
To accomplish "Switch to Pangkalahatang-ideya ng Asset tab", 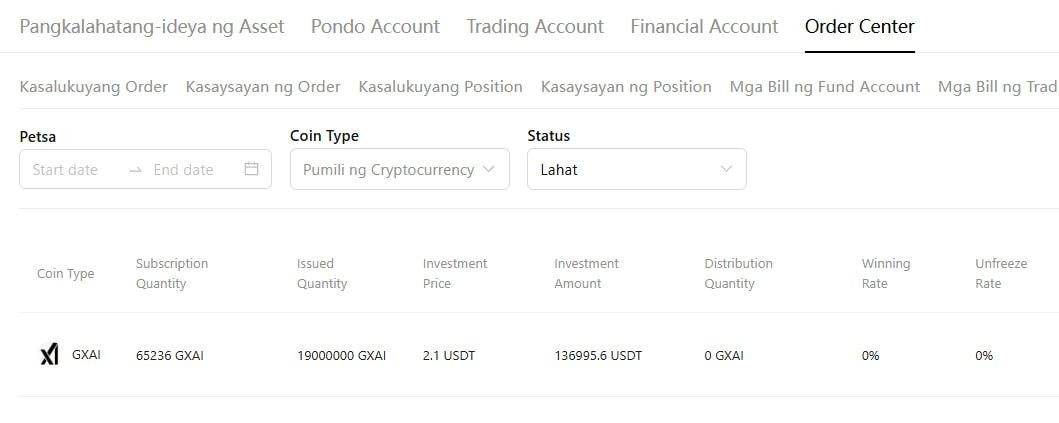I will [152, 26].
